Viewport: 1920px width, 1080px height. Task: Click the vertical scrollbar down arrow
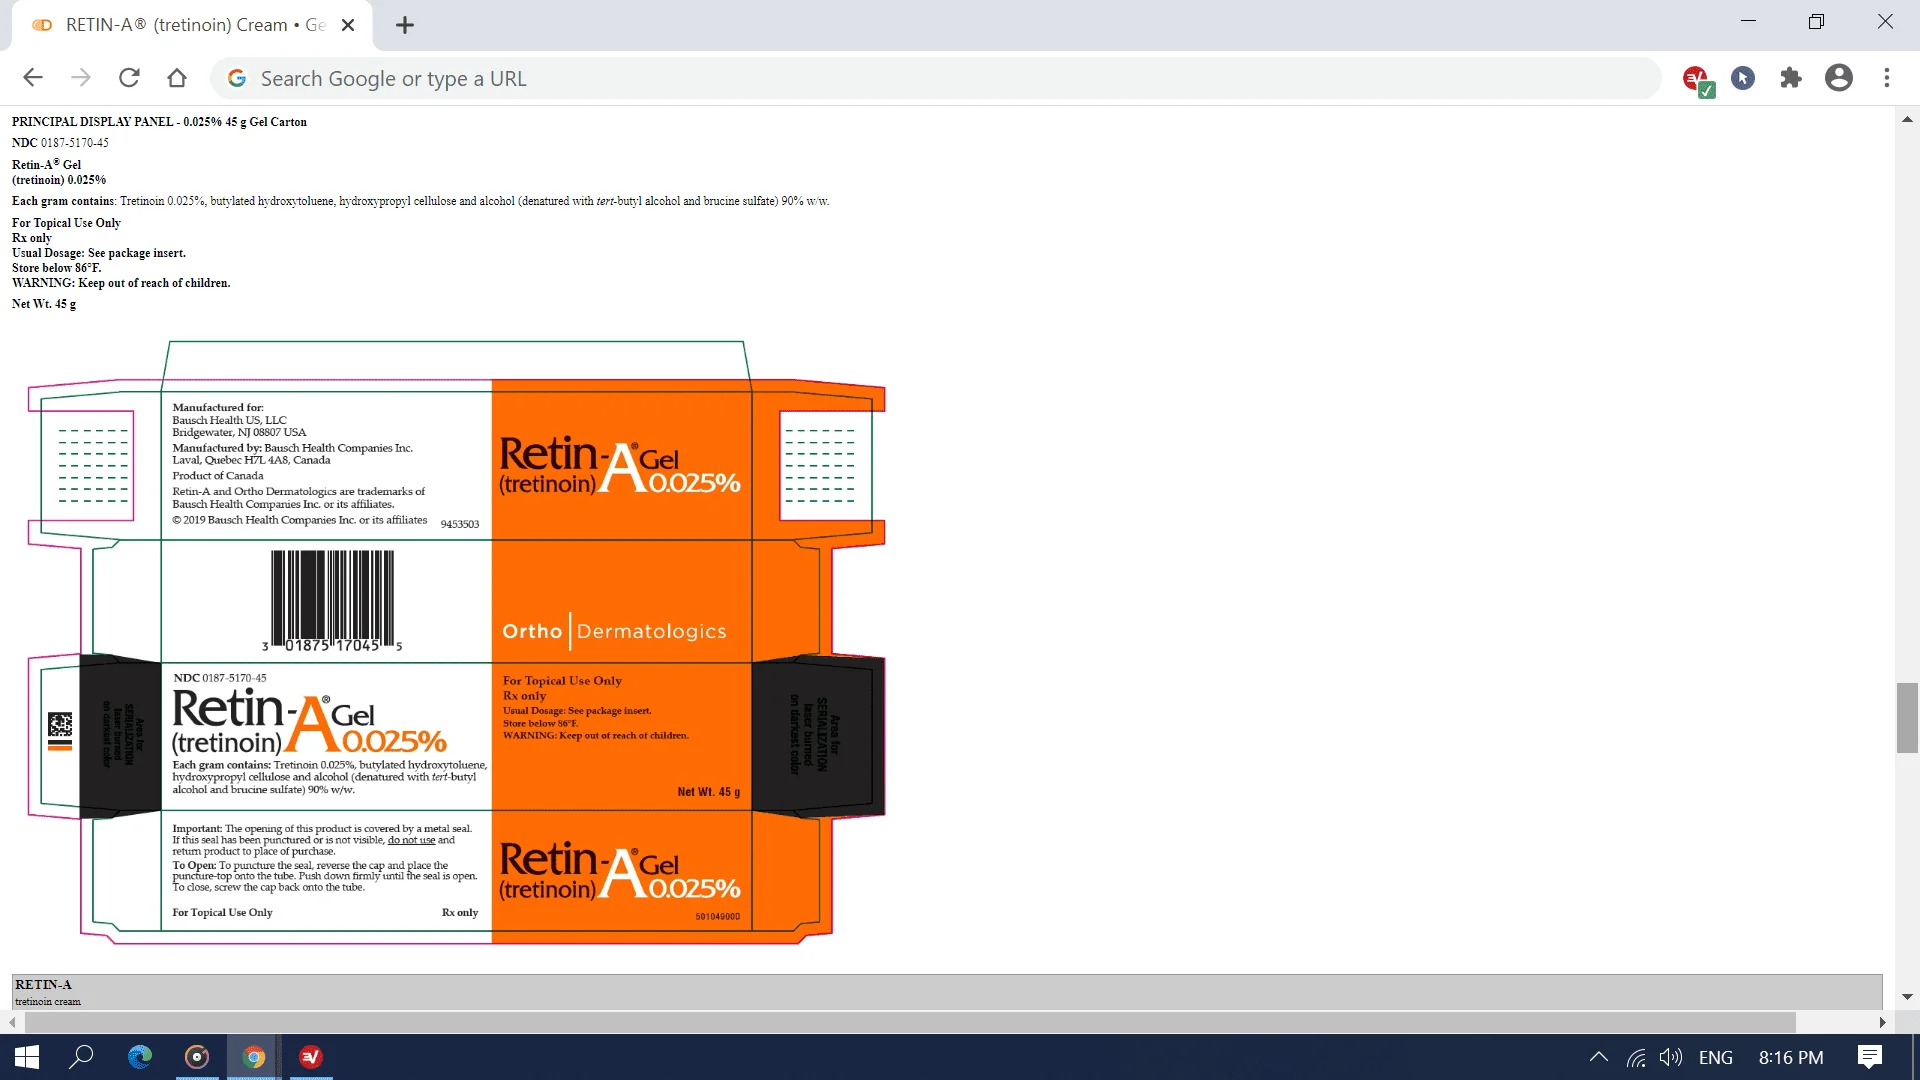[x=1907, y=997]
